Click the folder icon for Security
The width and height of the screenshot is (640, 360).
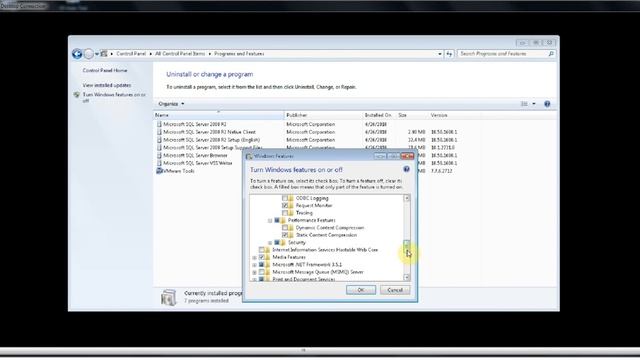point(283,242)
